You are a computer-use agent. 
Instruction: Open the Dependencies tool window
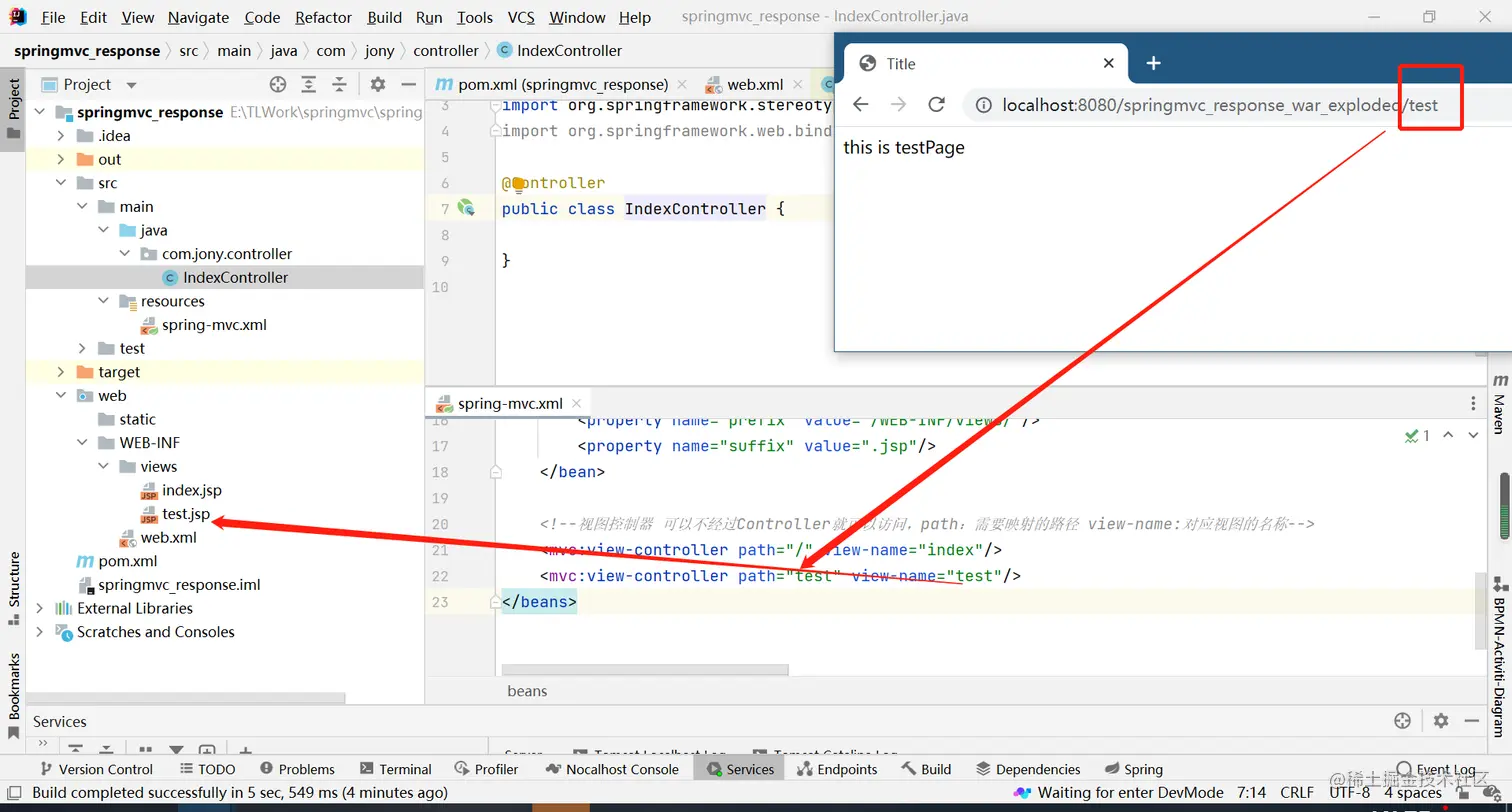(1028, 769)
